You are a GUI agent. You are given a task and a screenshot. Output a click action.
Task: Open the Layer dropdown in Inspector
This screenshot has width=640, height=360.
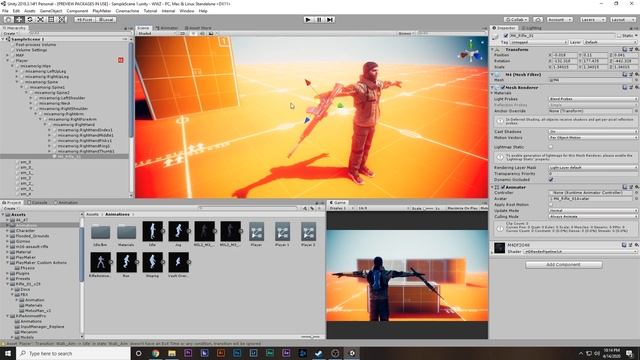[x=610, y=42]
